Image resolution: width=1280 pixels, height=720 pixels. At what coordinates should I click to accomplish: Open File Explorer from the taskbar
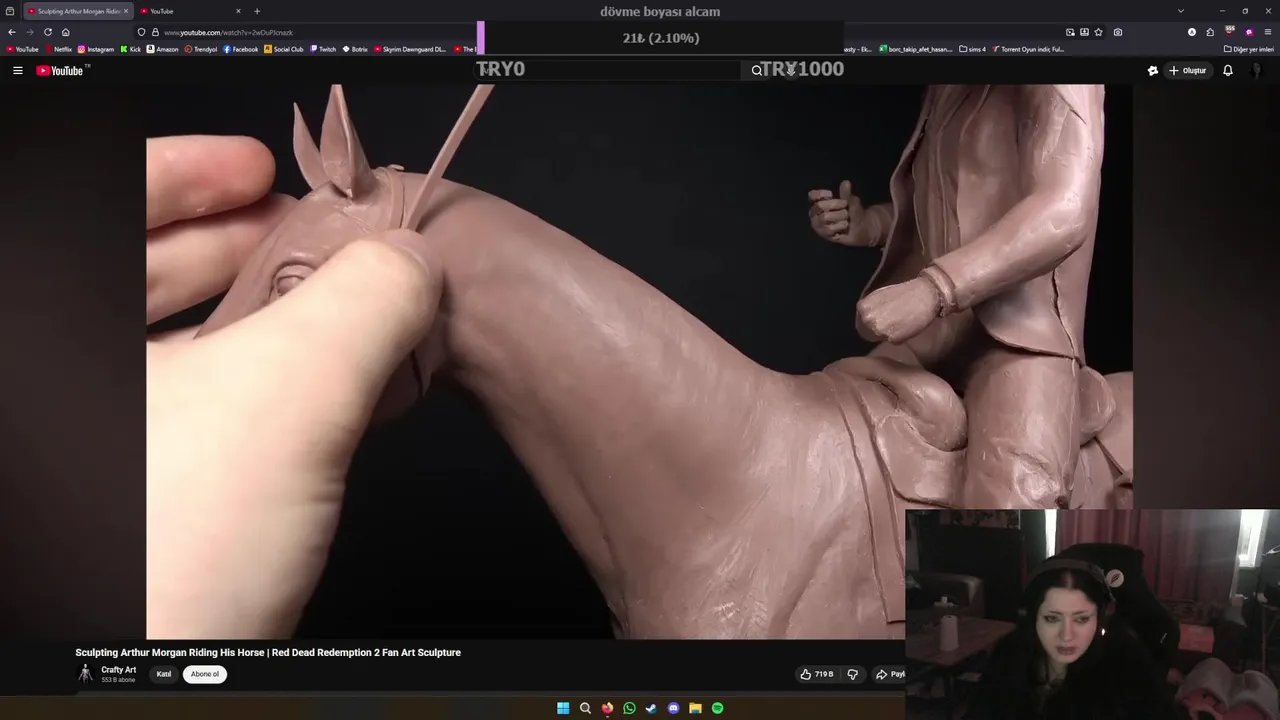(x=695, y=708)
